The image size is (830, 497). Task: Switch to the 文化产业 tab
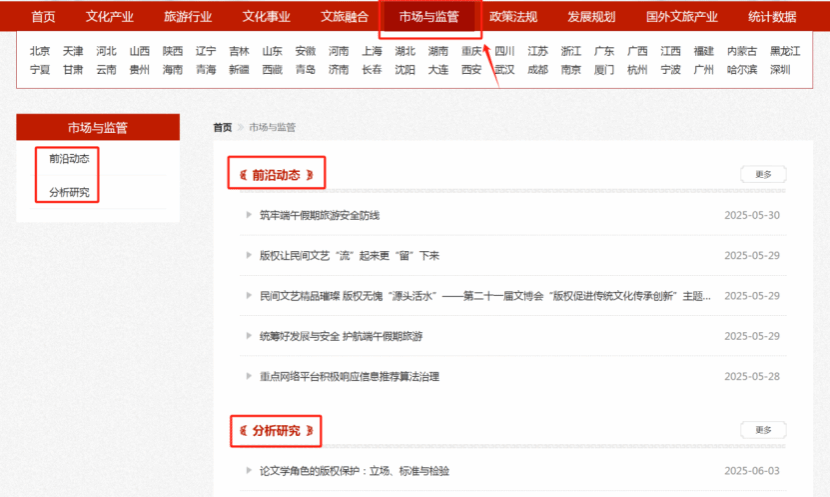[109, 17]
